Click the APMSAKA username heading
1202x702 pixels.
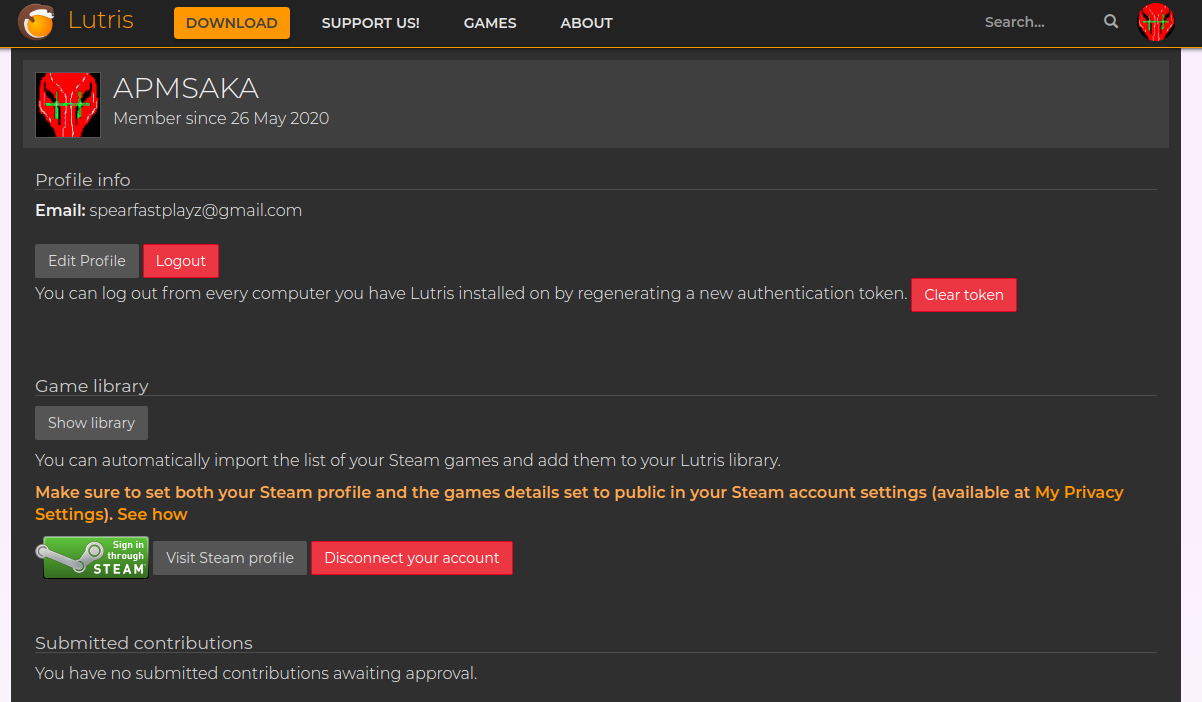186,89
